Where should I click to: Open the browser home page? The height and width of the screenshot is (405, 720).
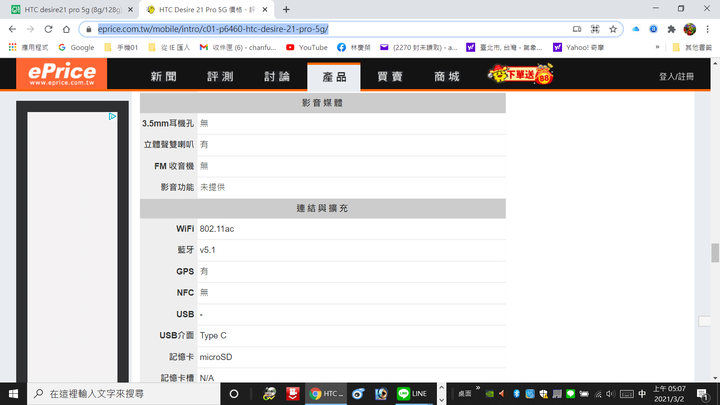(x=66, y=29)
